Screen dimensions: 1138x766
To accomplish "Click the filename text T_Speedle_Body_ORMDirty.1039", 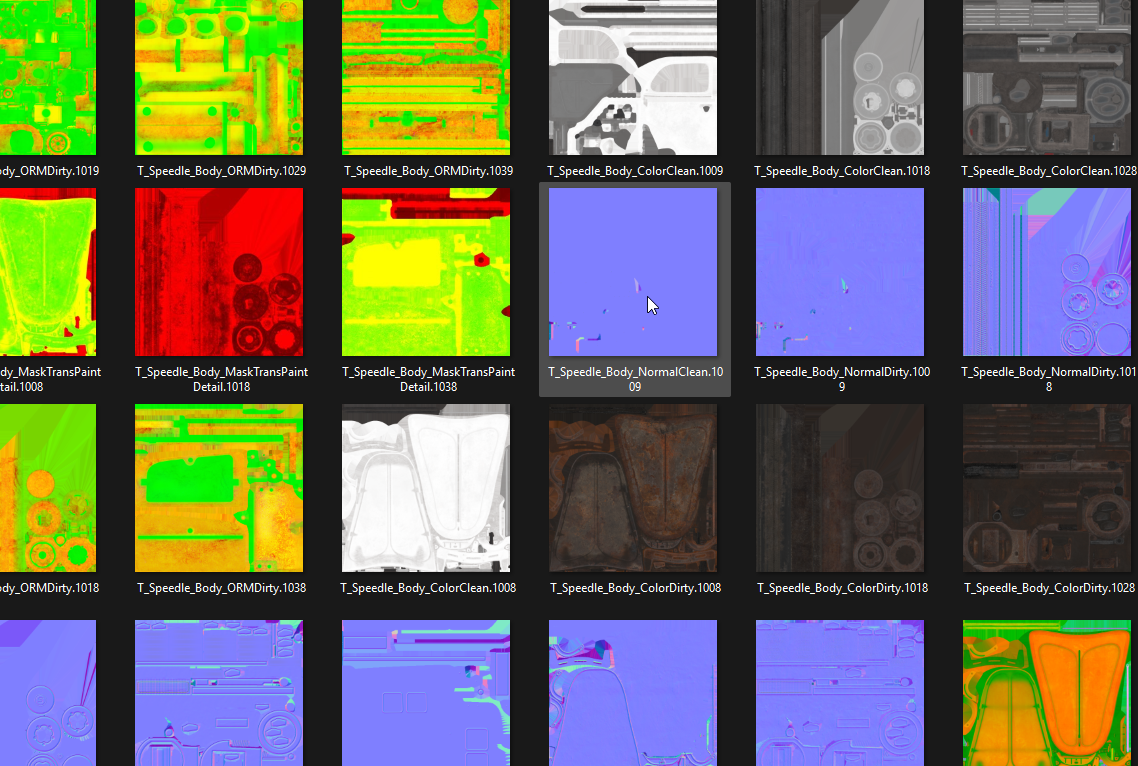I will click(428, 171).
